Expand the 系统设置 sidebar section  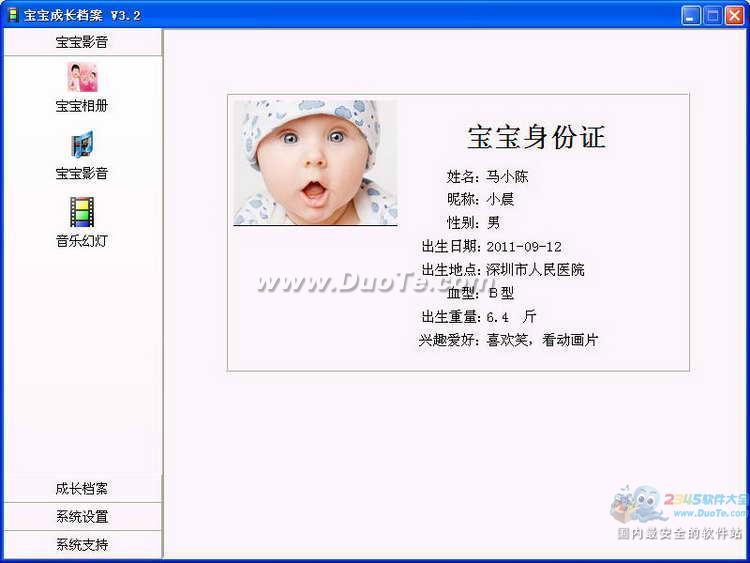(81, 517)
